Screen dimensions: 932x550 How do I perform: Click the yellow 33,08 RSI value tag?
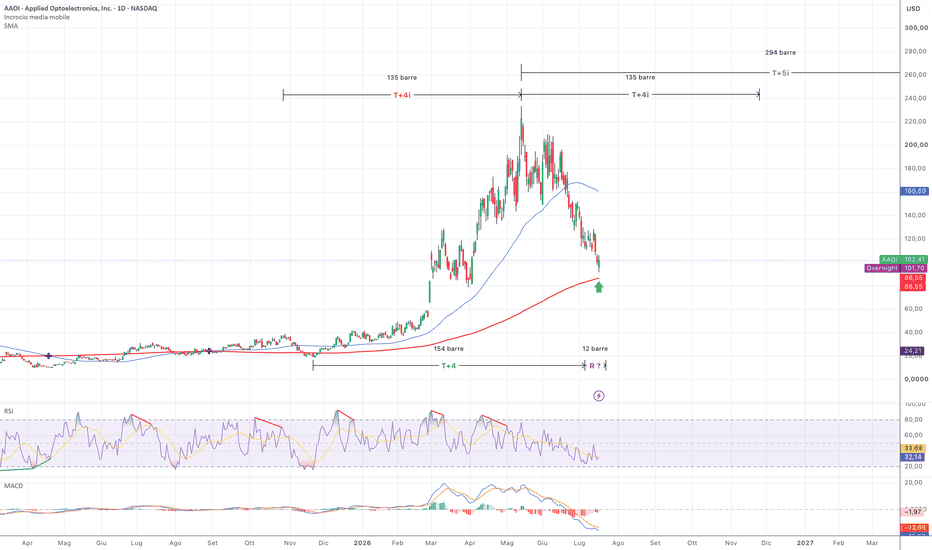tap(913, 448)
